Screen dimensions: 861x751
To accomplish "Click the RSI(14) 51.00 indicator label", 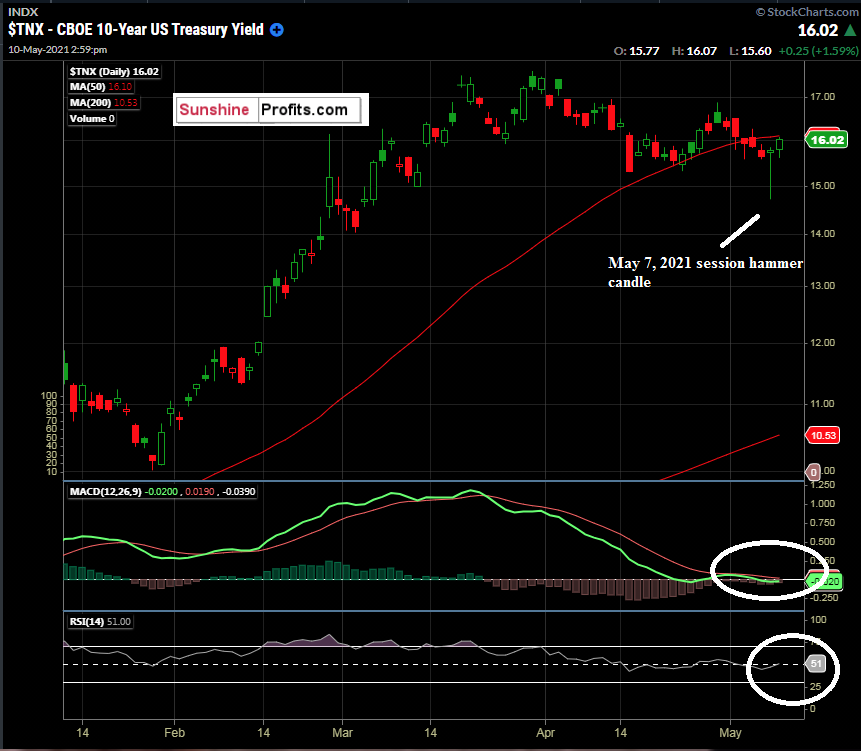I will (100, 621).
